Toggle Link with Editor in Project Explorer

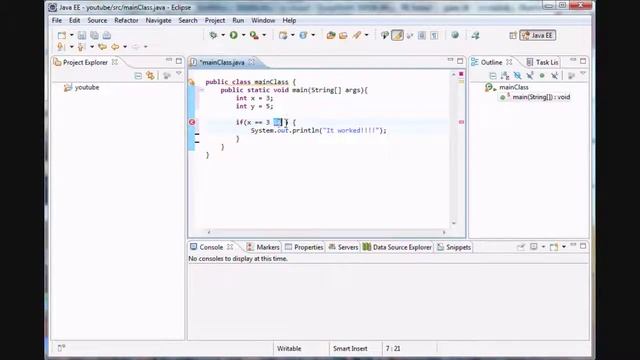tap(151, 76)
